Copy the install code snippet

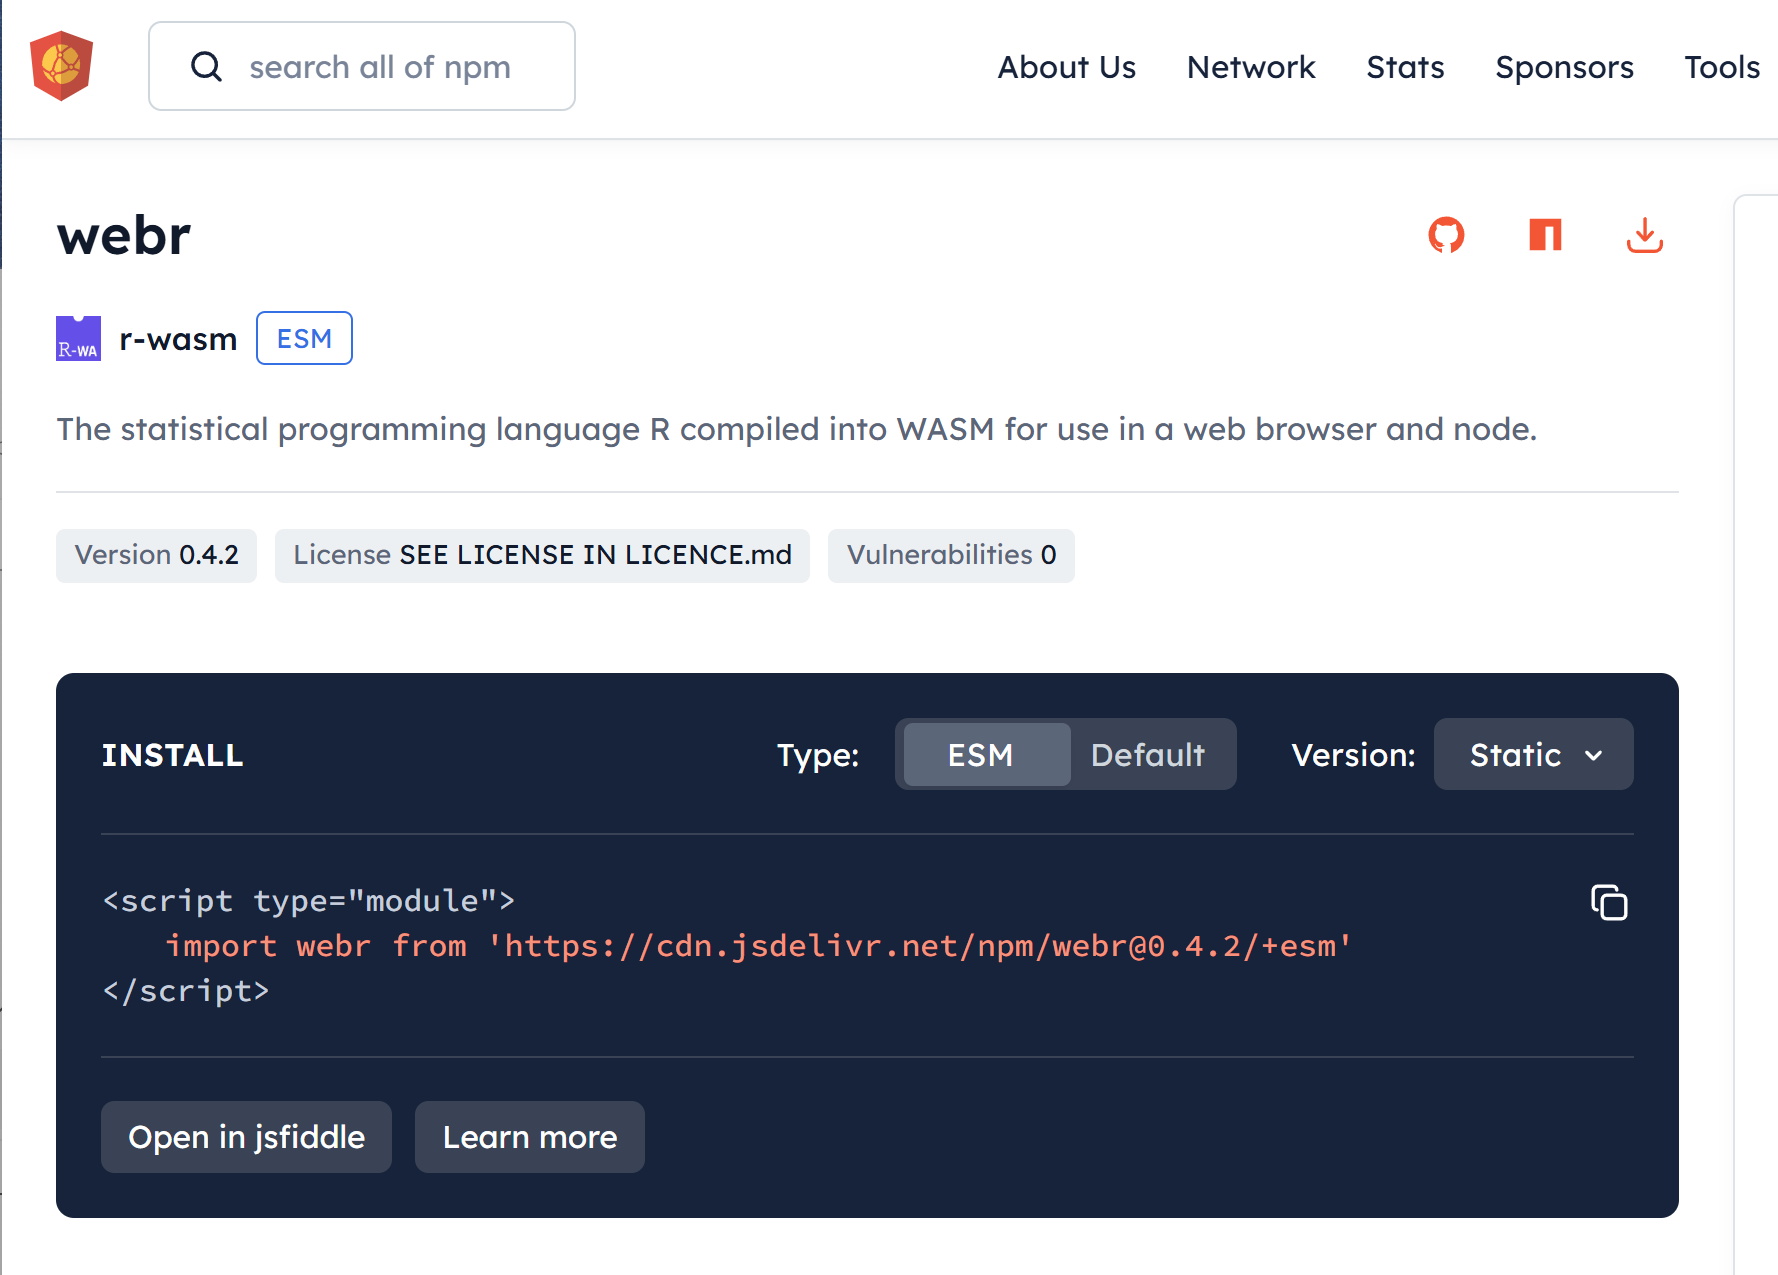1609,901
